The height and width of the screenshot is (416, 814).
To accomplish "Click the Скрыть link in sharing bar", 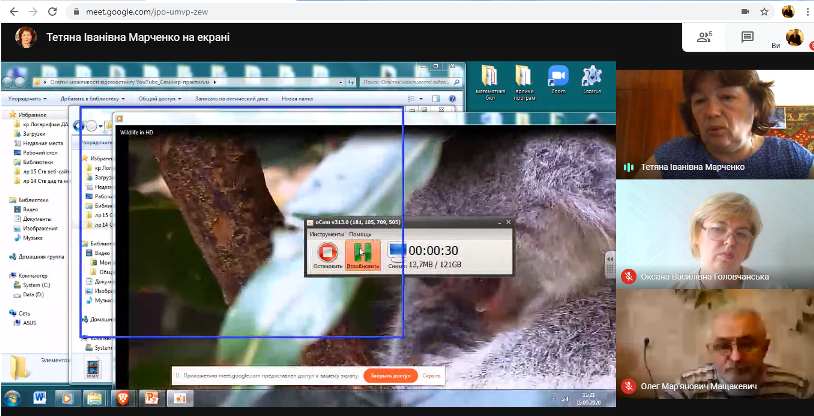I will click(431, 376).
